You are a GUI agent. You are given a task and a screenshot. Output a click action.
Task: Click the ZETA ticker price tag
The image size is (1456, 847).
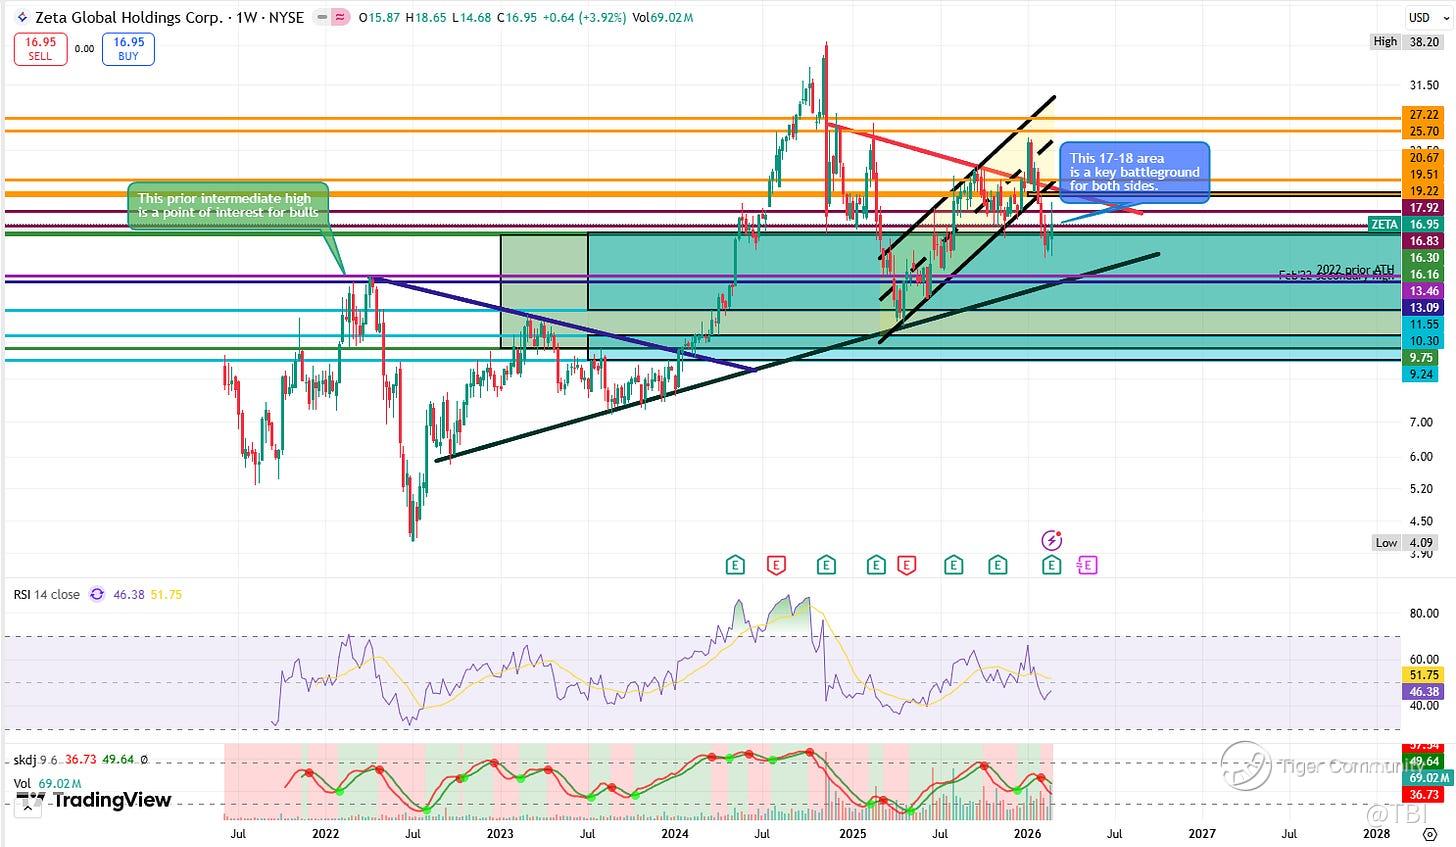click(x=1385, y=224)
